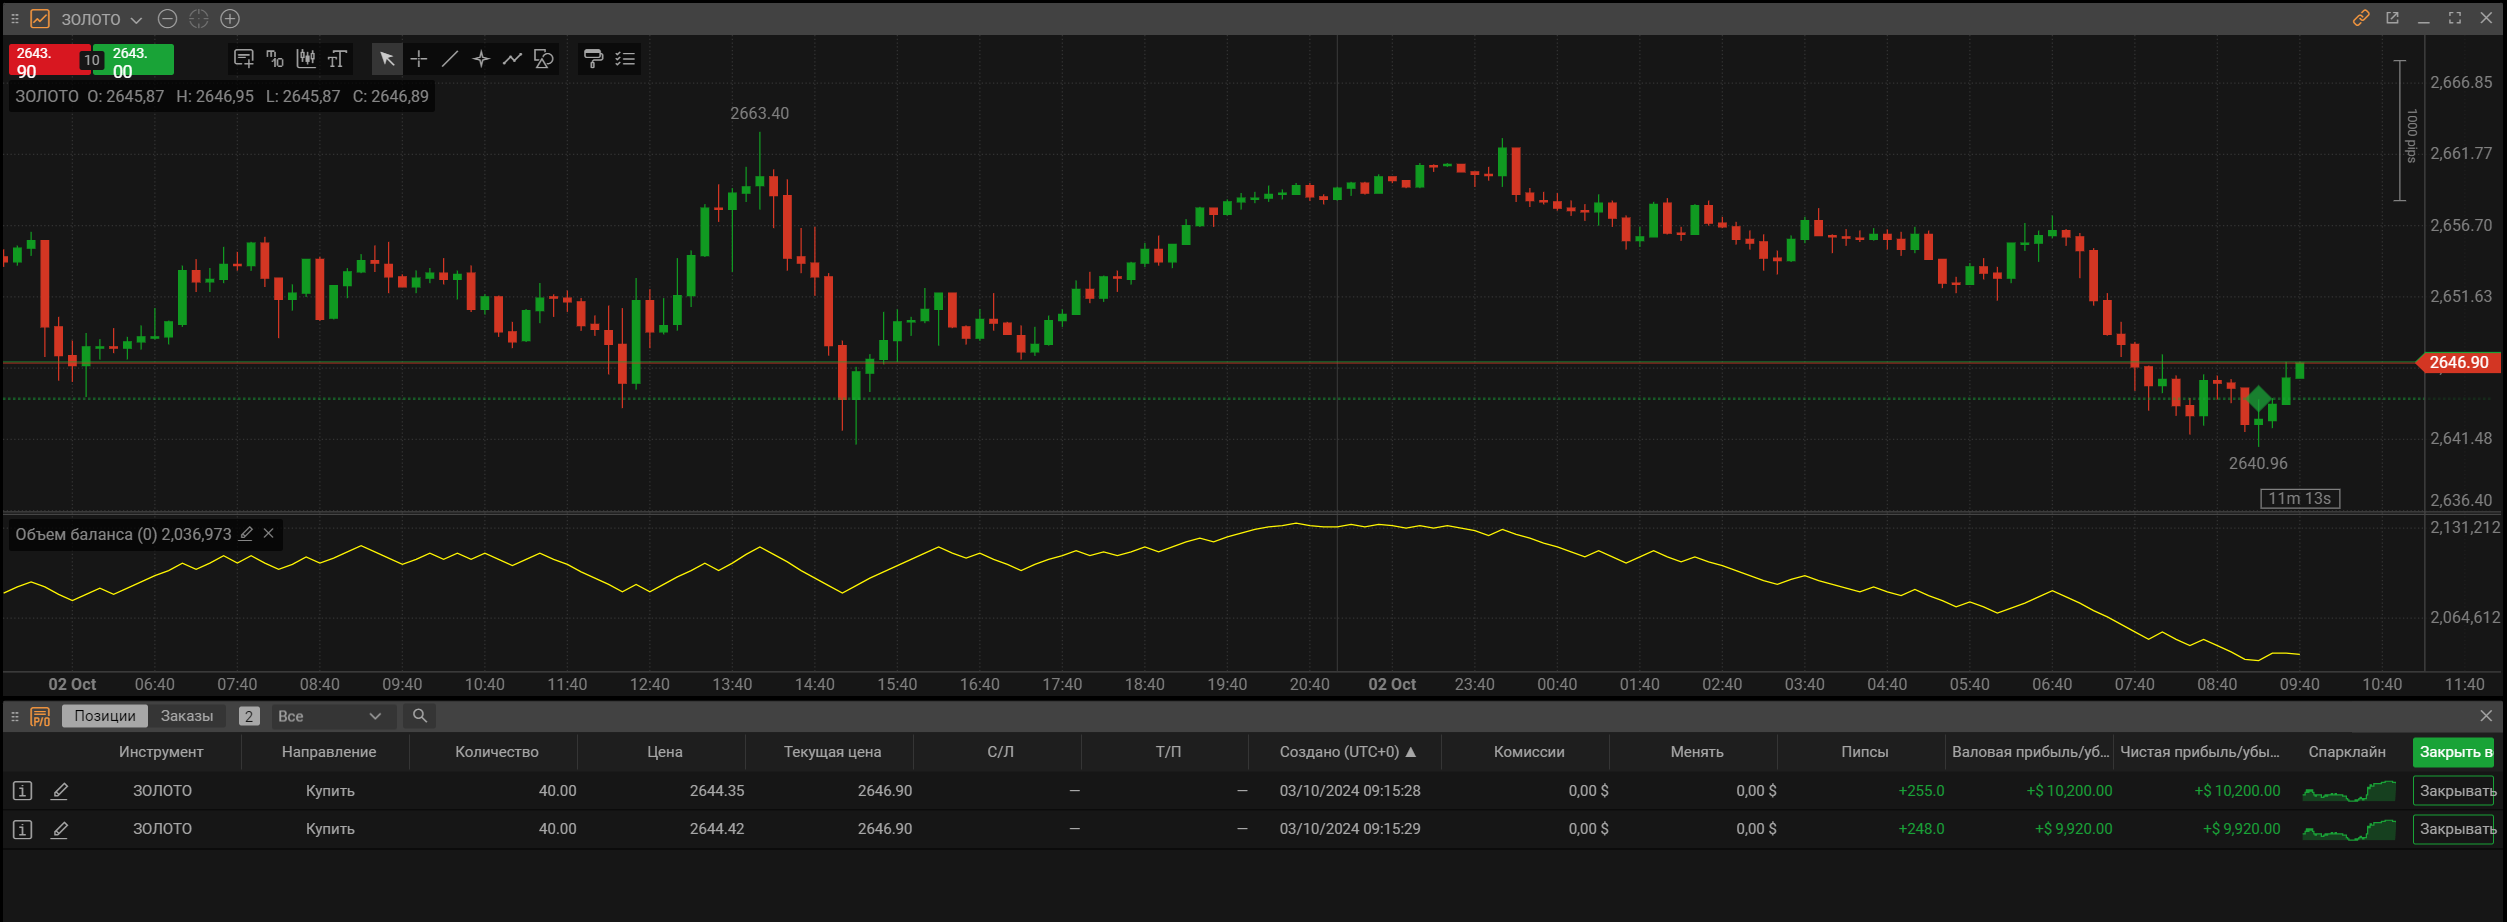The width and height of the screenshot is (2507, 922).
Task: Expand the ЗОЛОТО symbol dropdown
Action: click(137, 19)
